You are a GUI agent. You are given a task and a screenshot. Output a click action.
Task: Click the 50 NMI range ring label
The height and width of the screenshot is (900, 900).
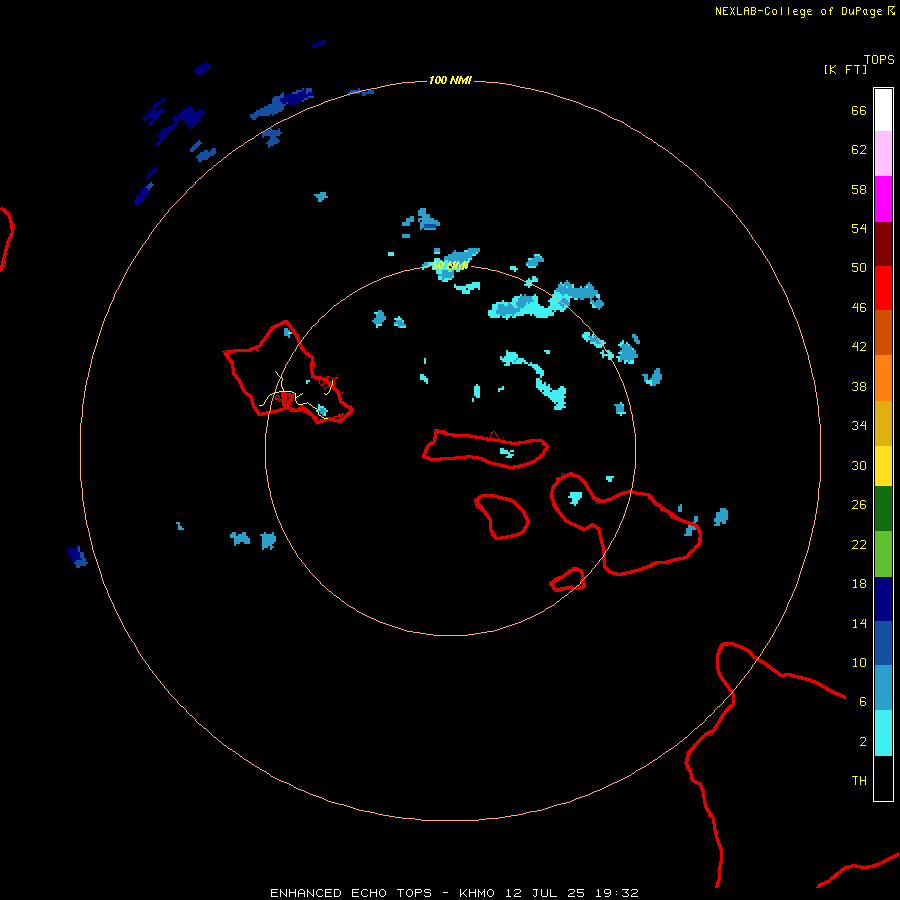point(450,265)
